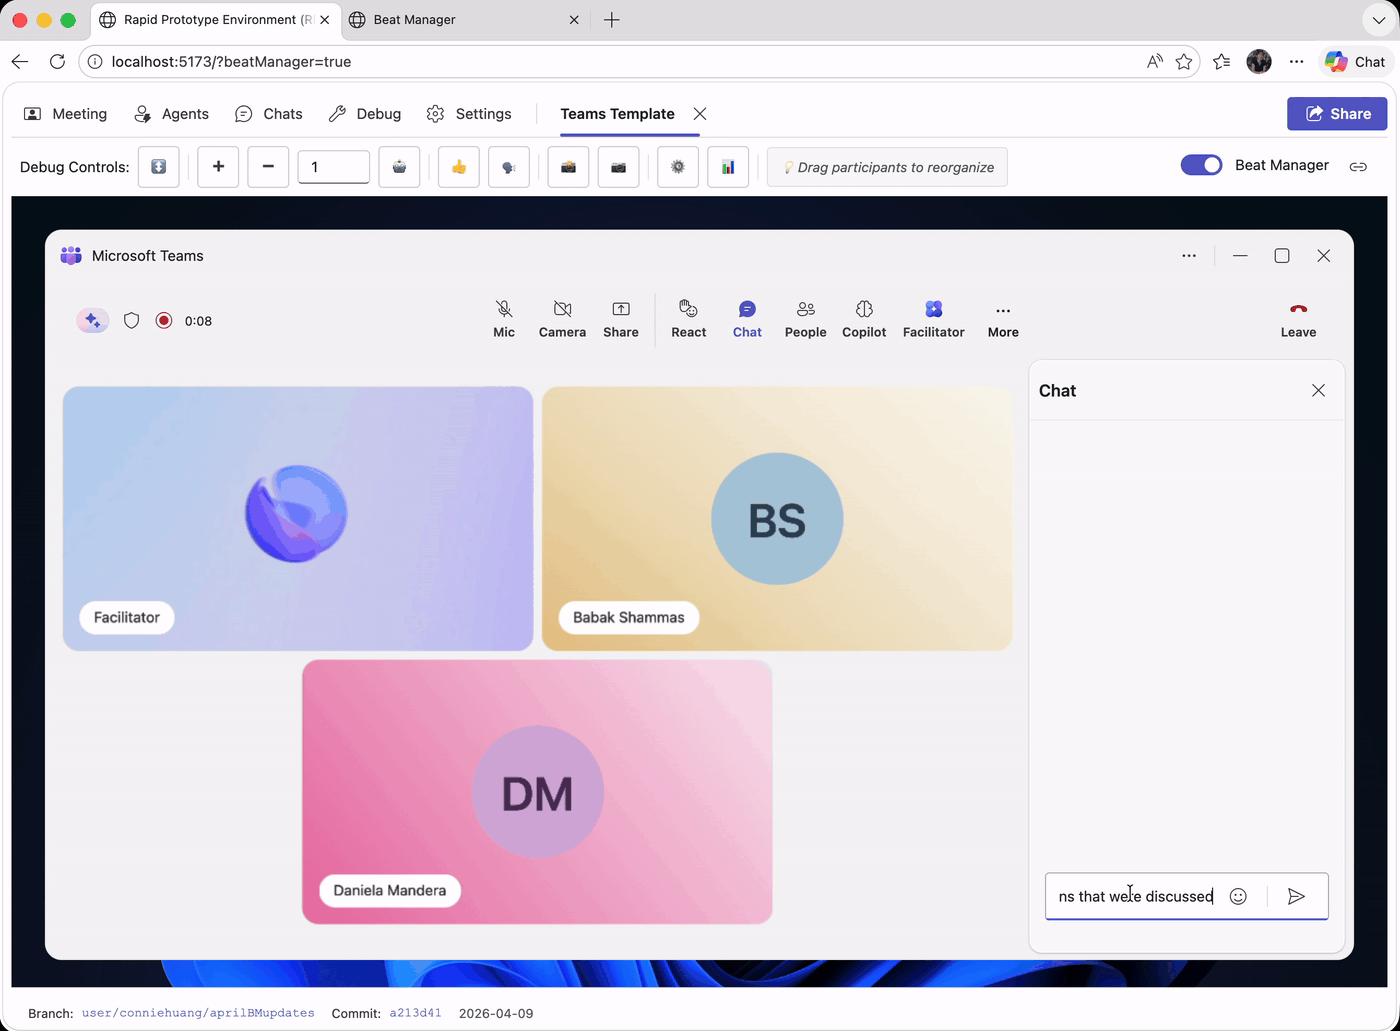Image resolution: width=1400 pixels, height=1031 pixels.
Task: Click the purple Share button
Action: pyautogui.click(x=1337, y=114)
